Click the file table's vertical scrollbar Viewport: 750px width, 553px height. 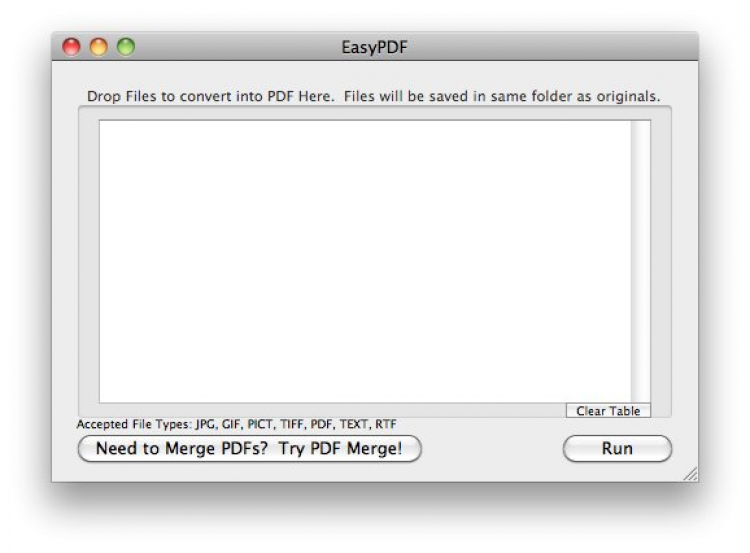pos(640,260)
